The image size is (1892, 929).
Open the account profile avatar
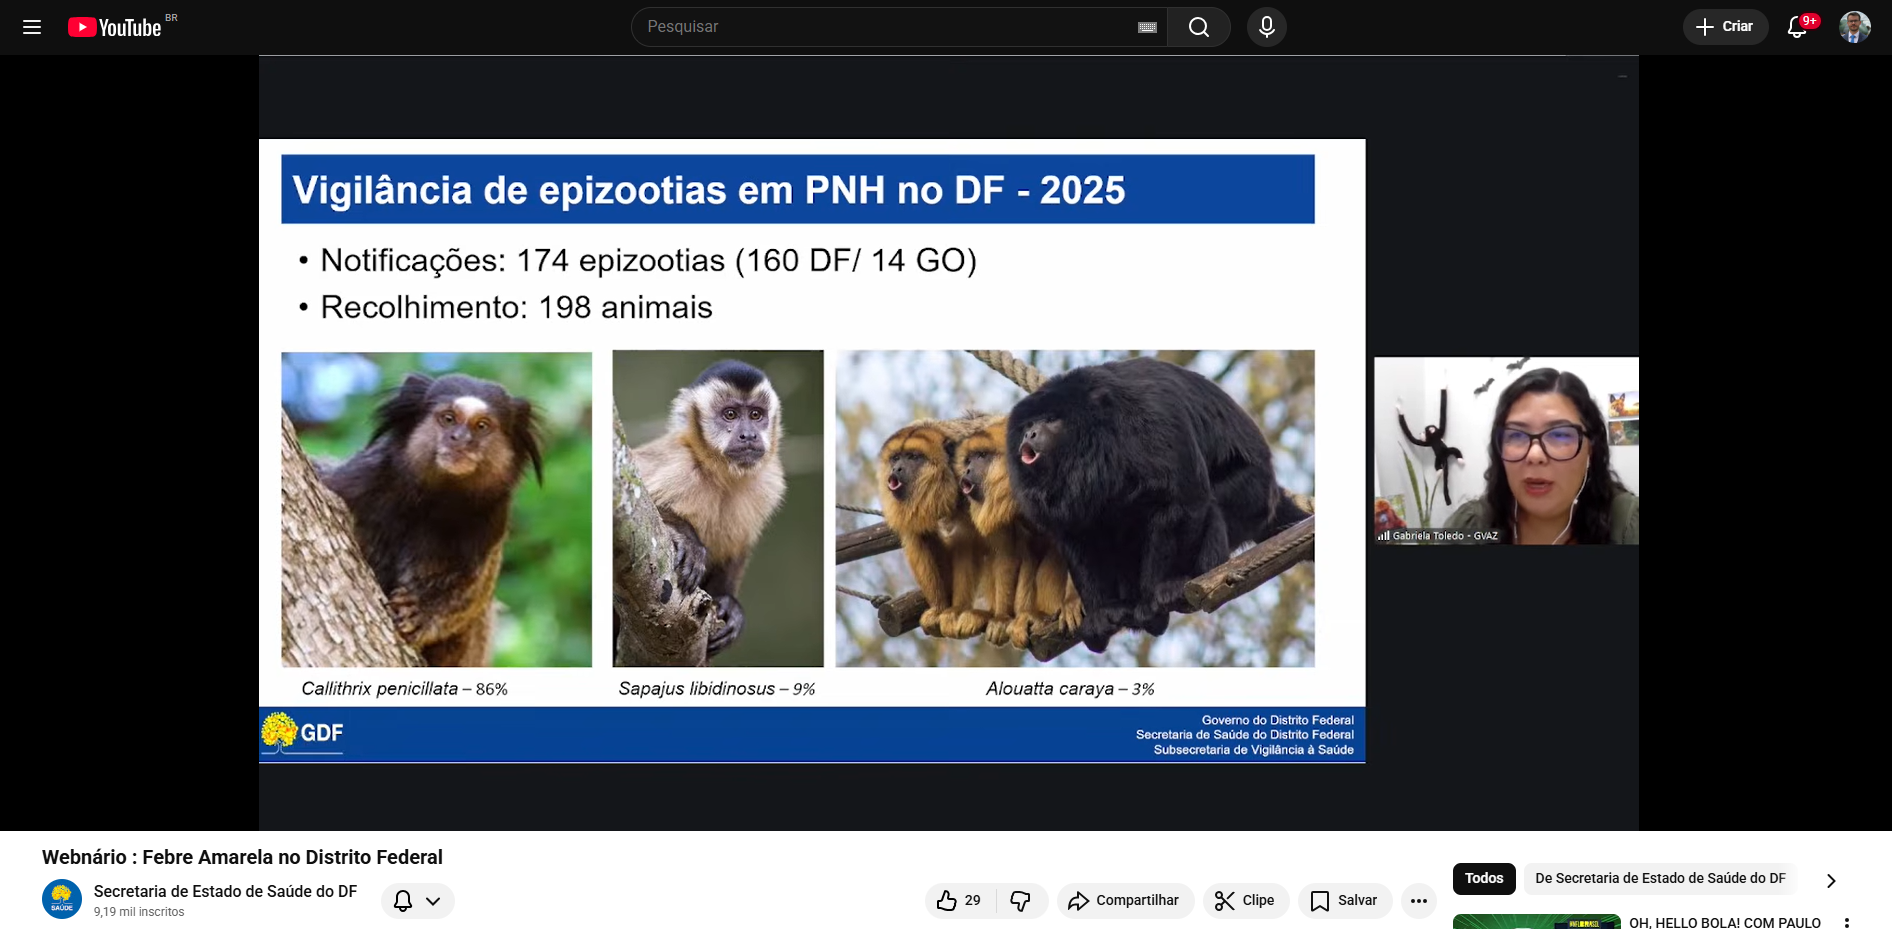1854,27
